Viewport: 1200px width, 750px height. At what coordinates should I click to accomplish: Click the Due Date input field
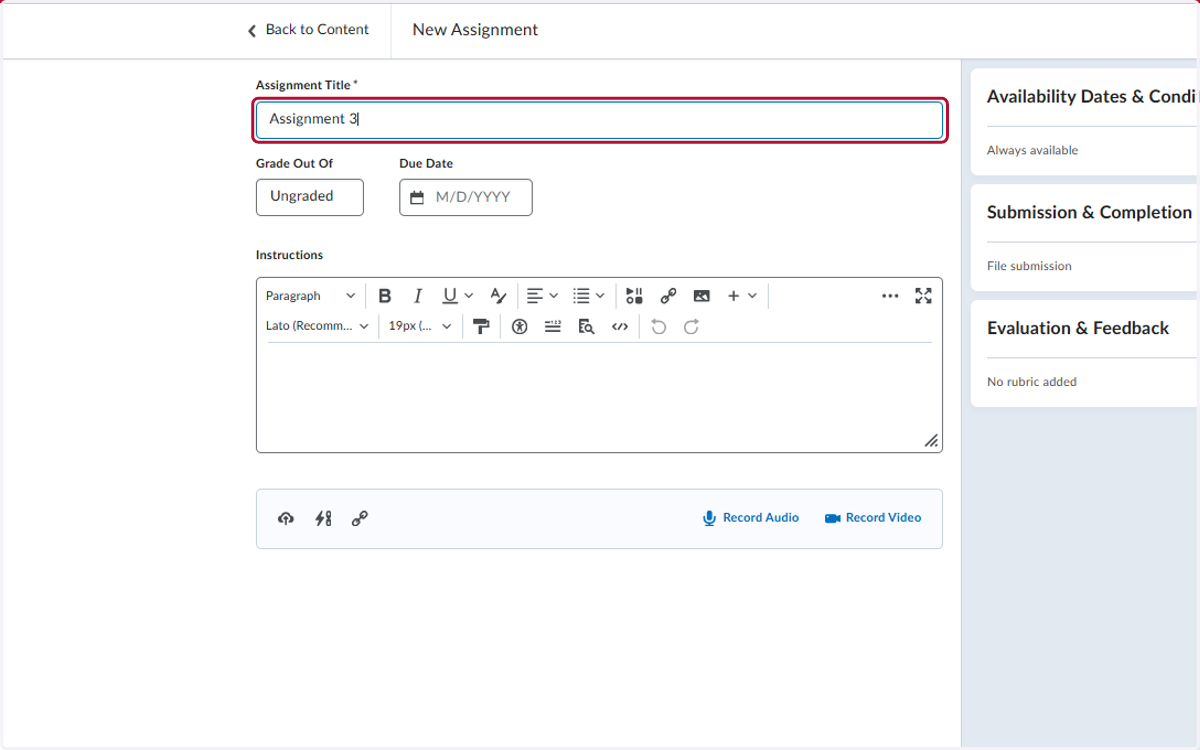pyautogui.click(x=466, y=197)
